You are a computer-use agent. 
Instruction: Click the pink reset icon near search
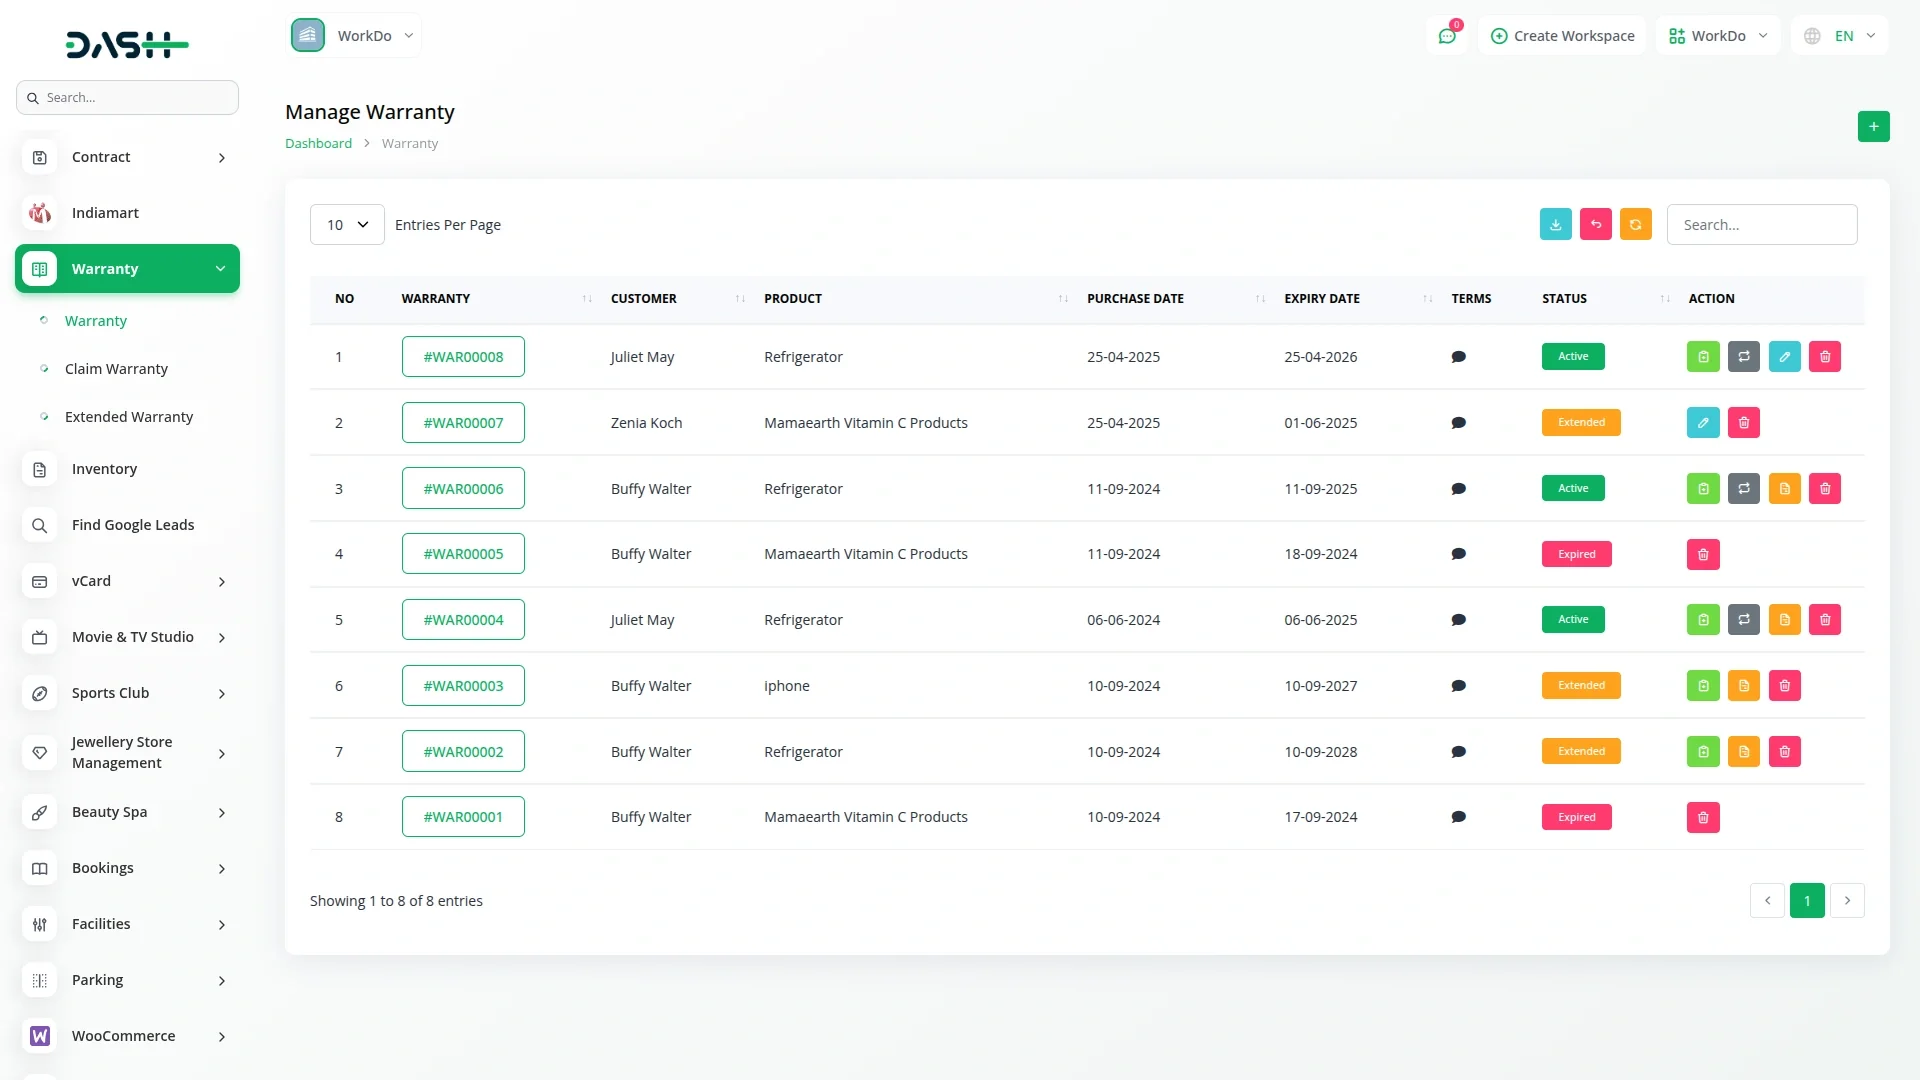point(1595,225)
